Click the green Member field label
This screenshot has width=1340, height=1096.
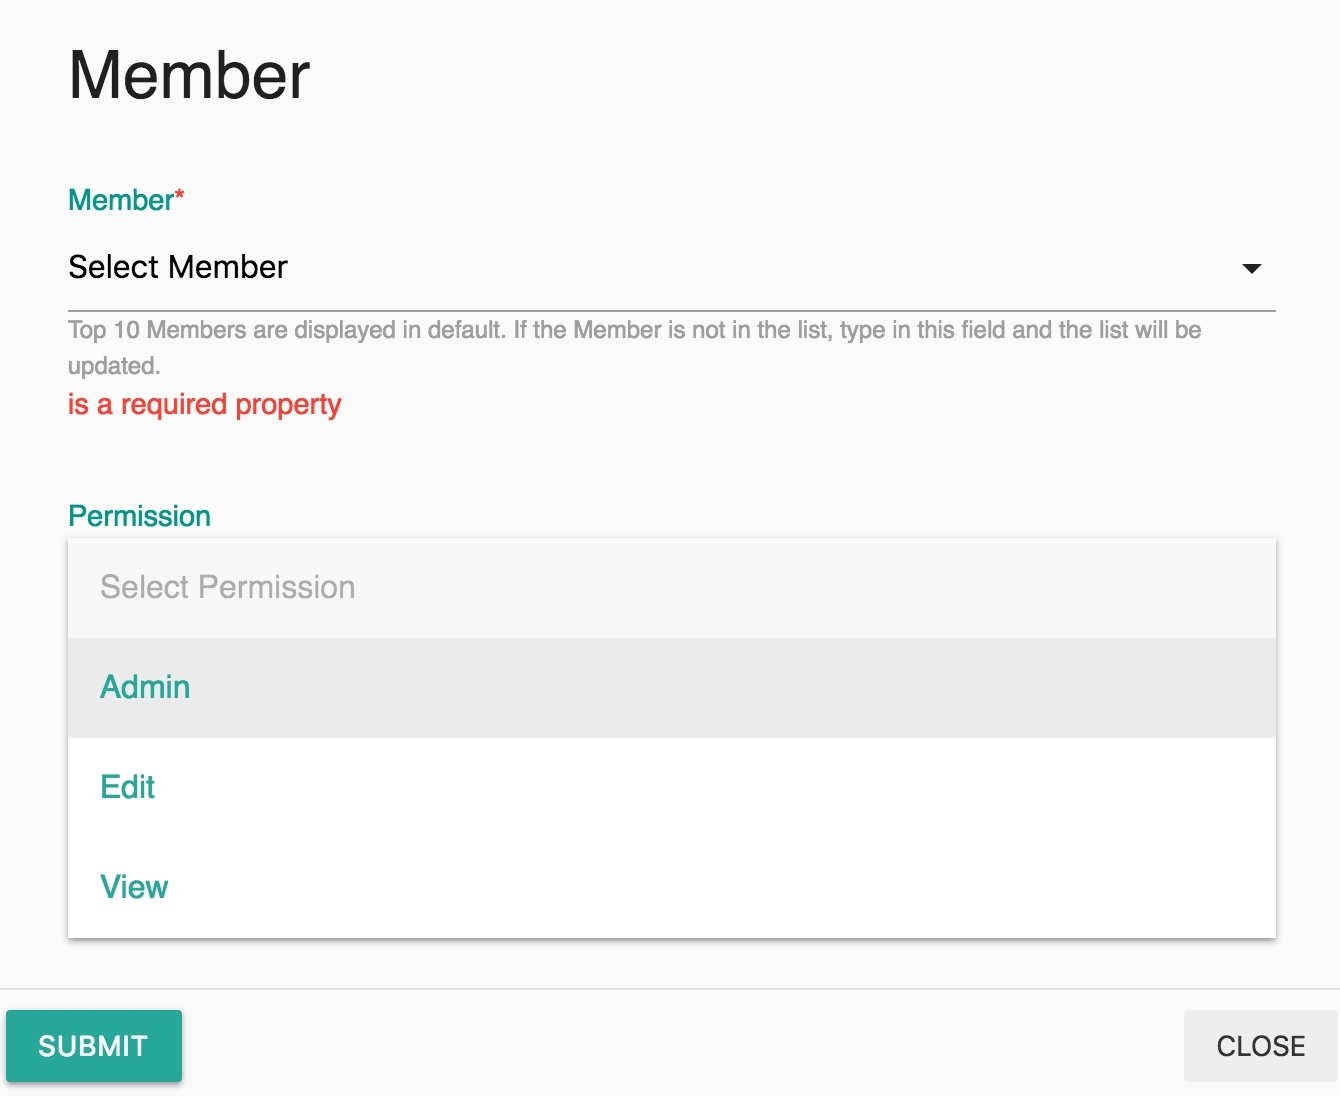[120, 200]
